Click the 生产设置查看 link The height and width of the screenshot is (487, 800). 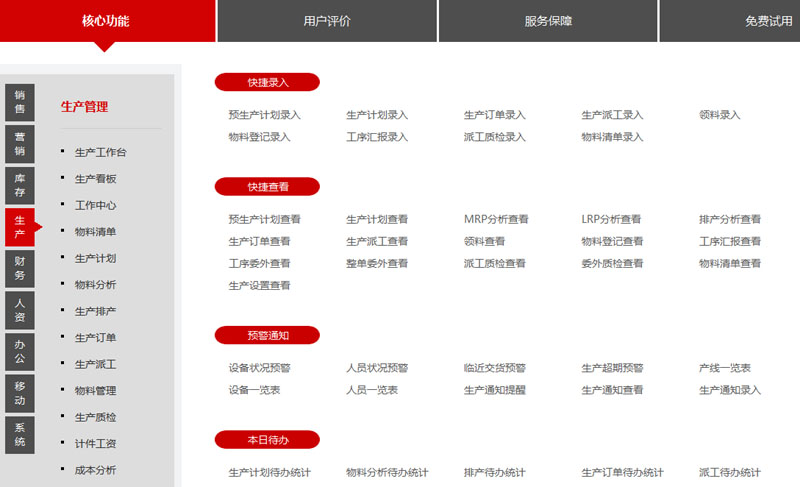point(259,285)
